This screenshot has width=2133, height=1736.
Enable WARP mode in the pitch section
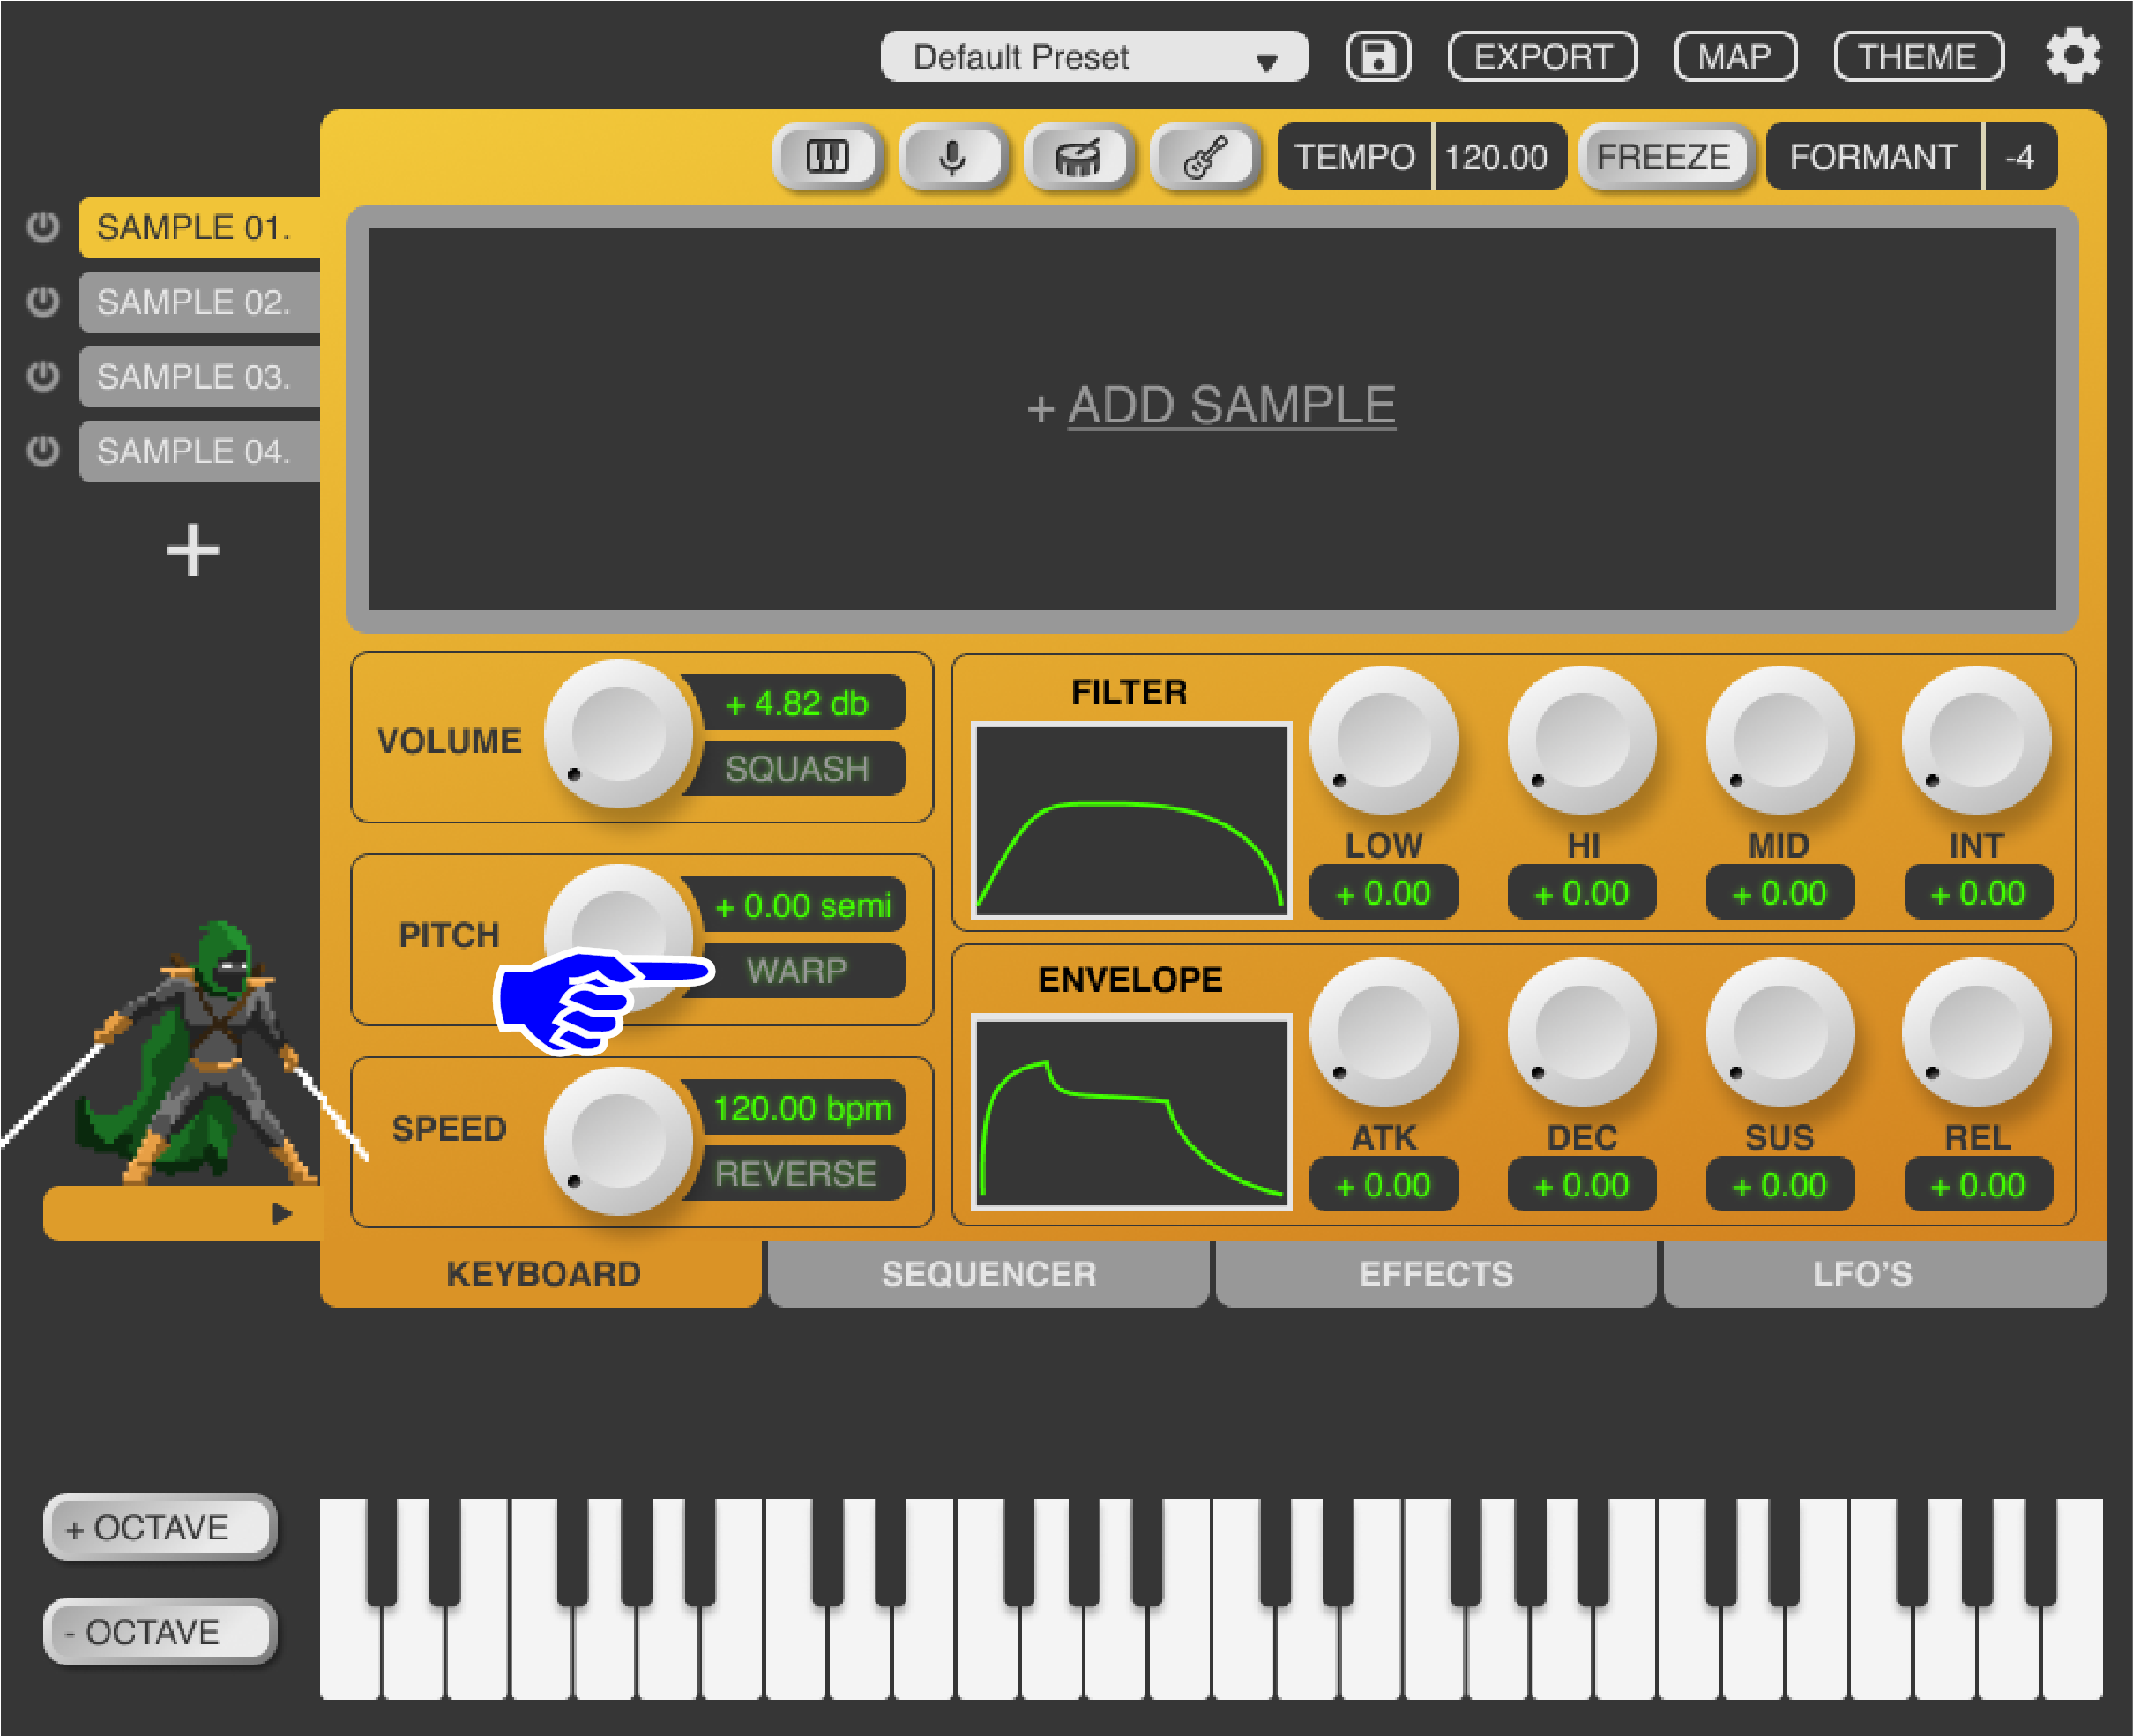coord(795,971)
